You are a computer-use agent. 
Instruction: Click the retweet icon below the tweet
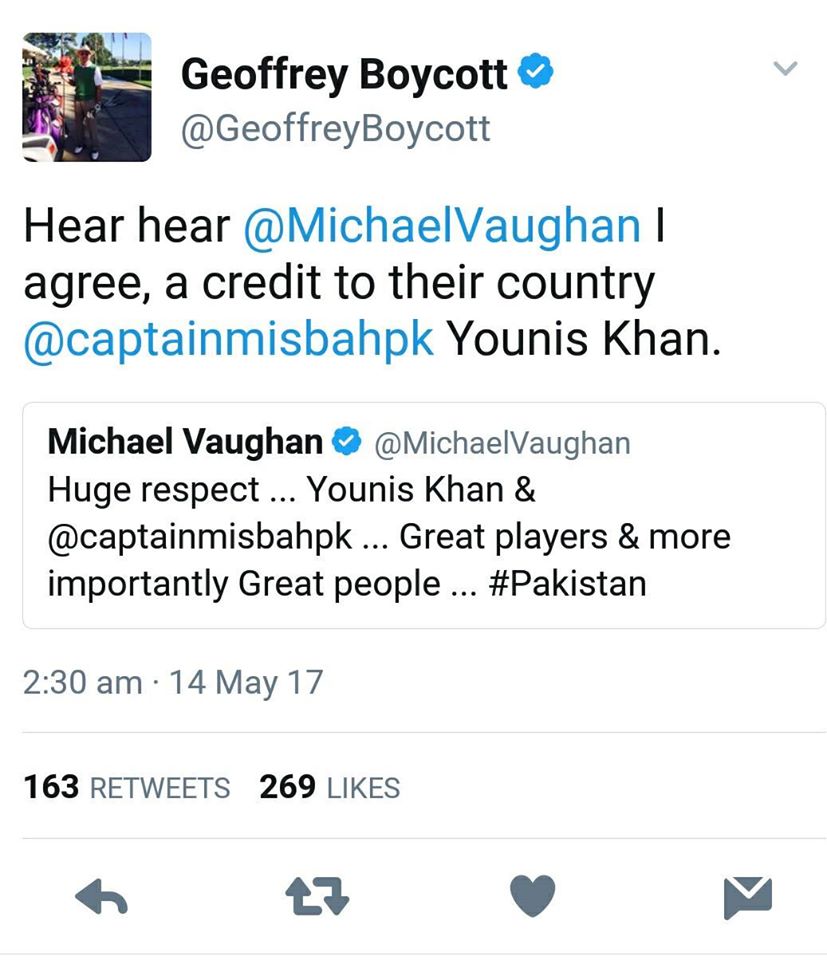318,898
